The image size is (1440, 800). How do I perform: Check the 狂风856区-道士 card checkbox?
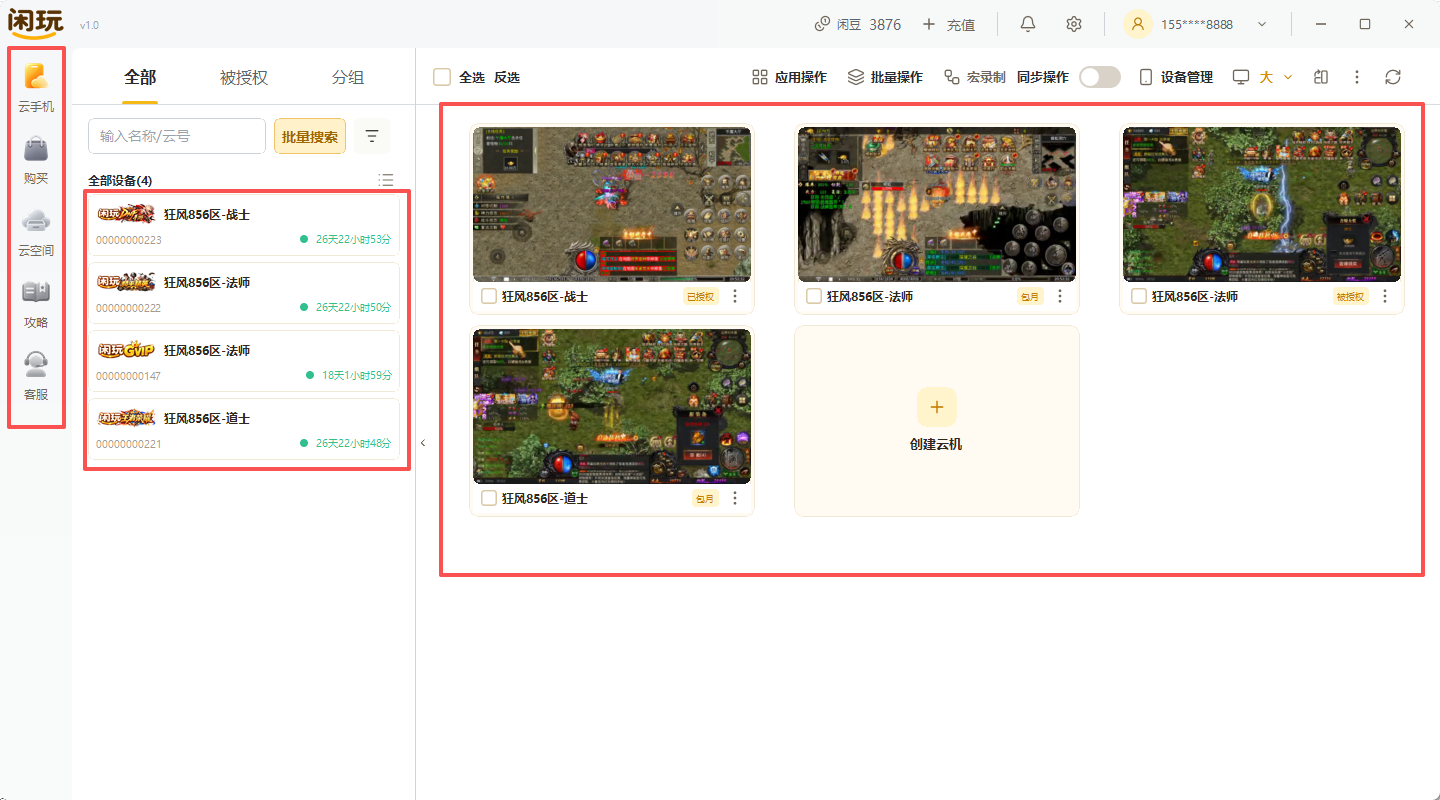(x=489, y=498)
